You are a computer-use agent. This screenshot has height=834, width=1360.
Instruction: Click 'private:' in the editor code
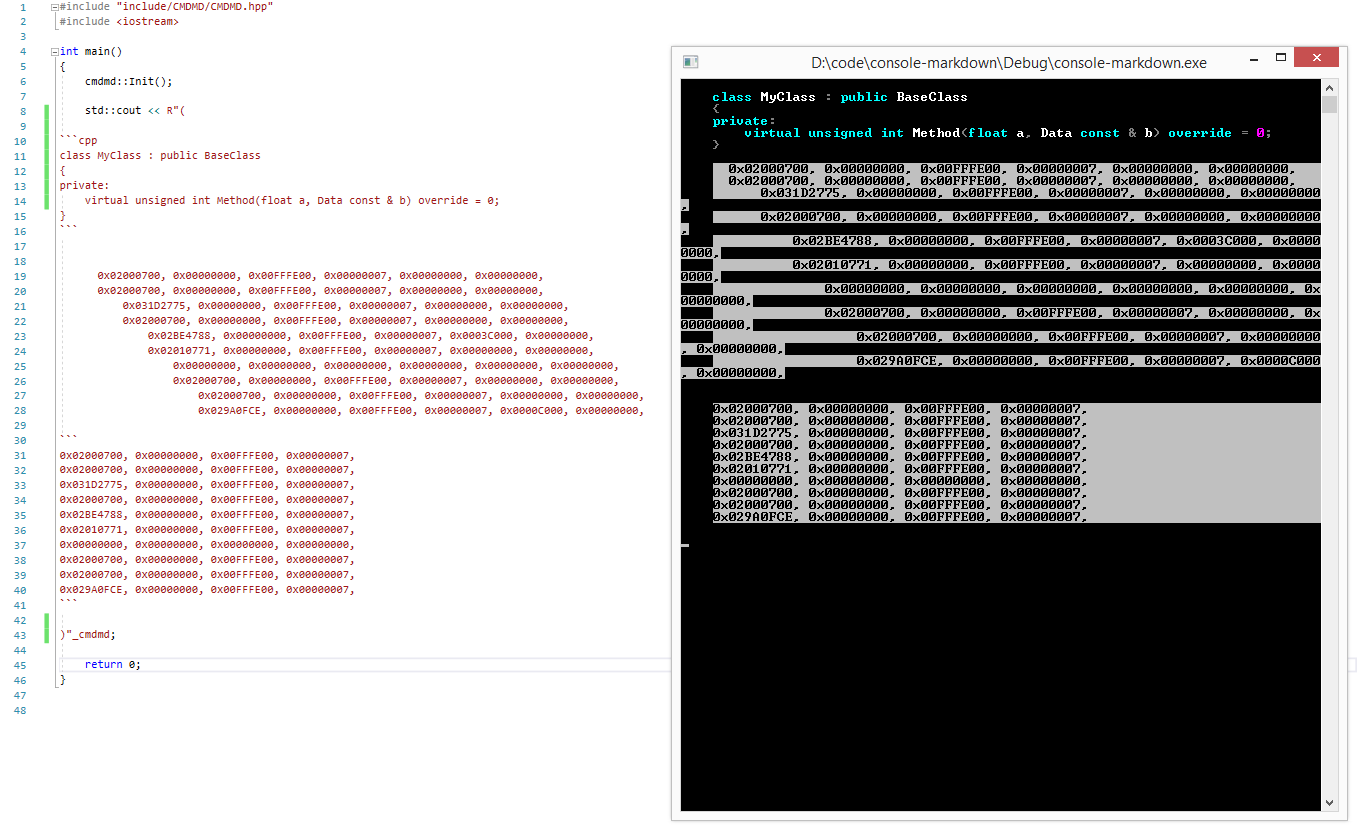pos(84,186)
